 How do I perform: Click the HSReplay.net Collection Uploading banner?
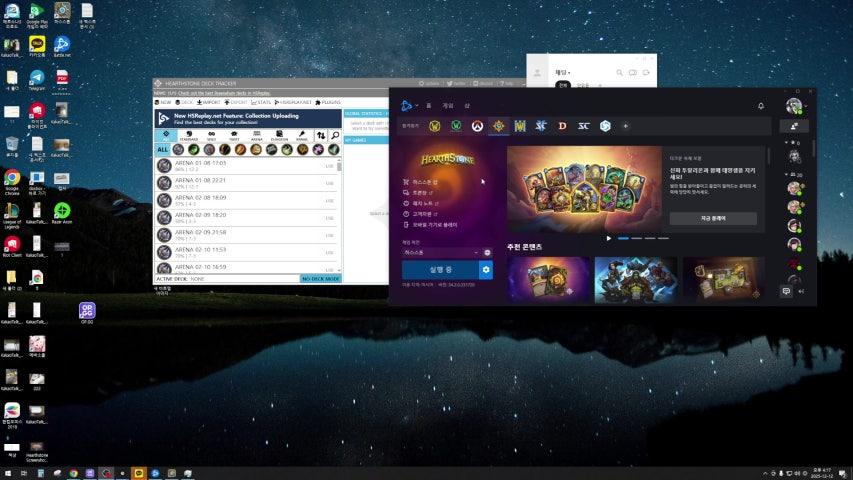click(x=248, y=119)
